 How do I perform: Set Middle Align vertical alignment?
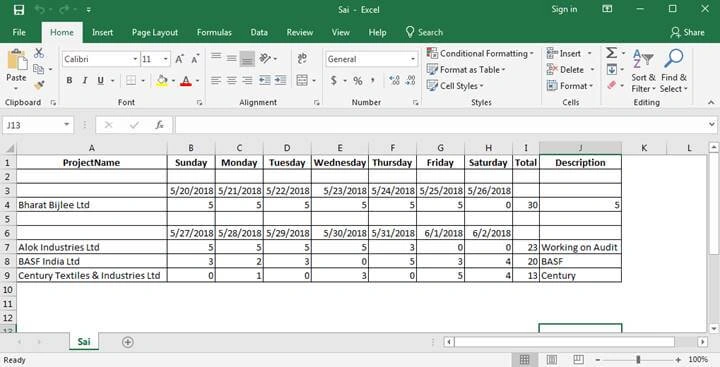coord(231,58)
